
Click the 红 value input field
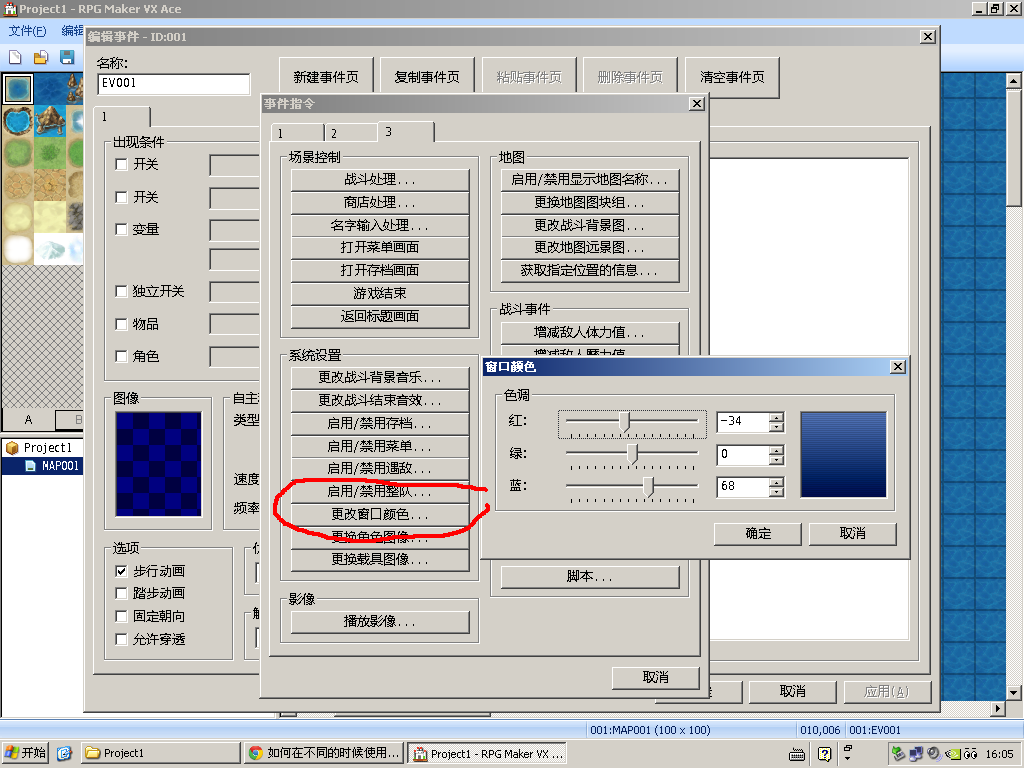pos(743,422)
